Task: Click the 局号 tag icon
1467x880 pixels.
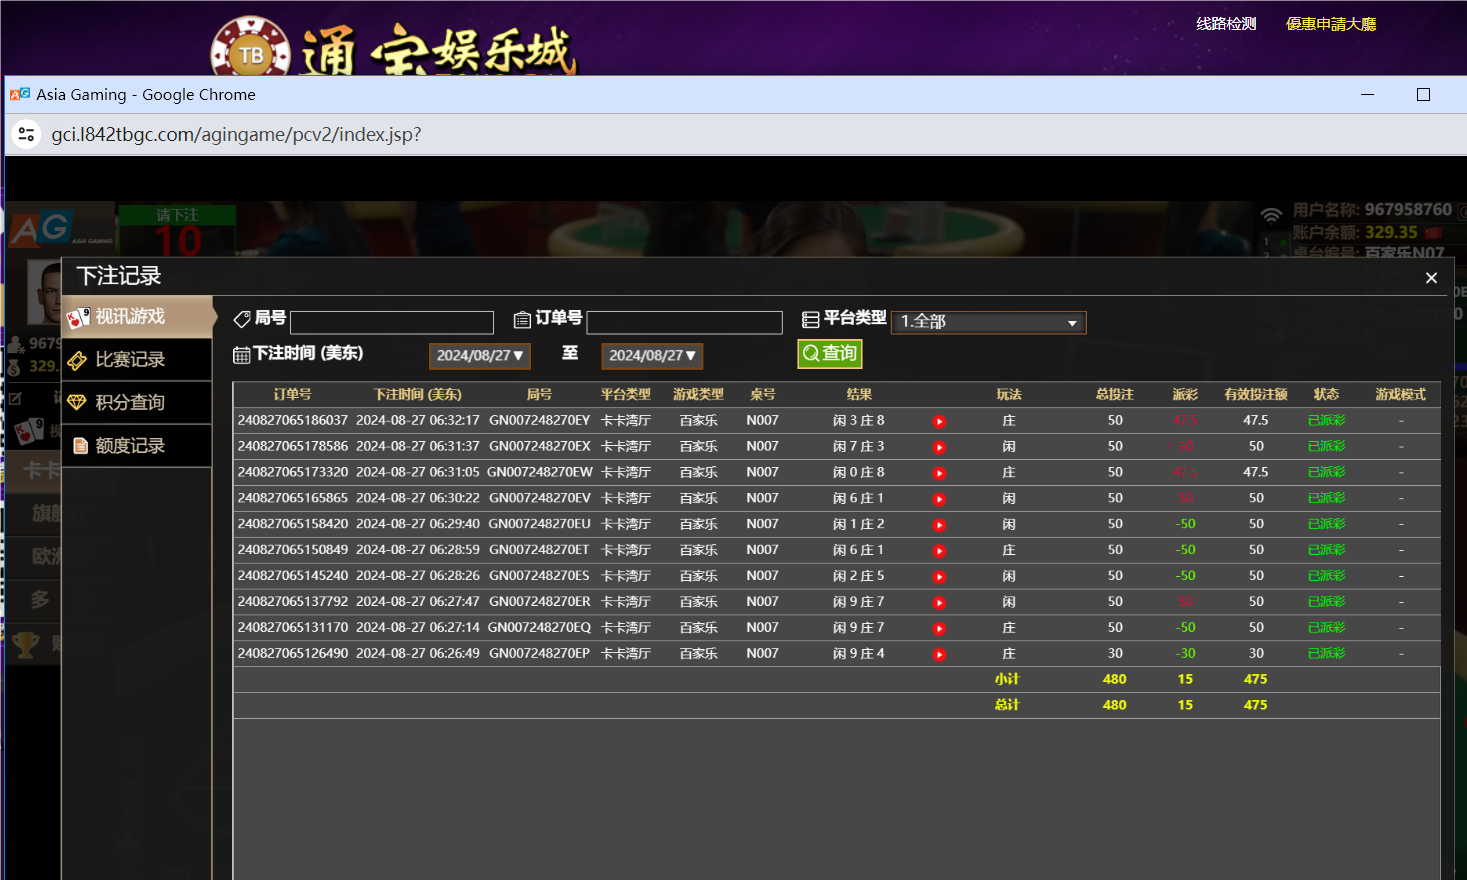Action: pos(241,318)
